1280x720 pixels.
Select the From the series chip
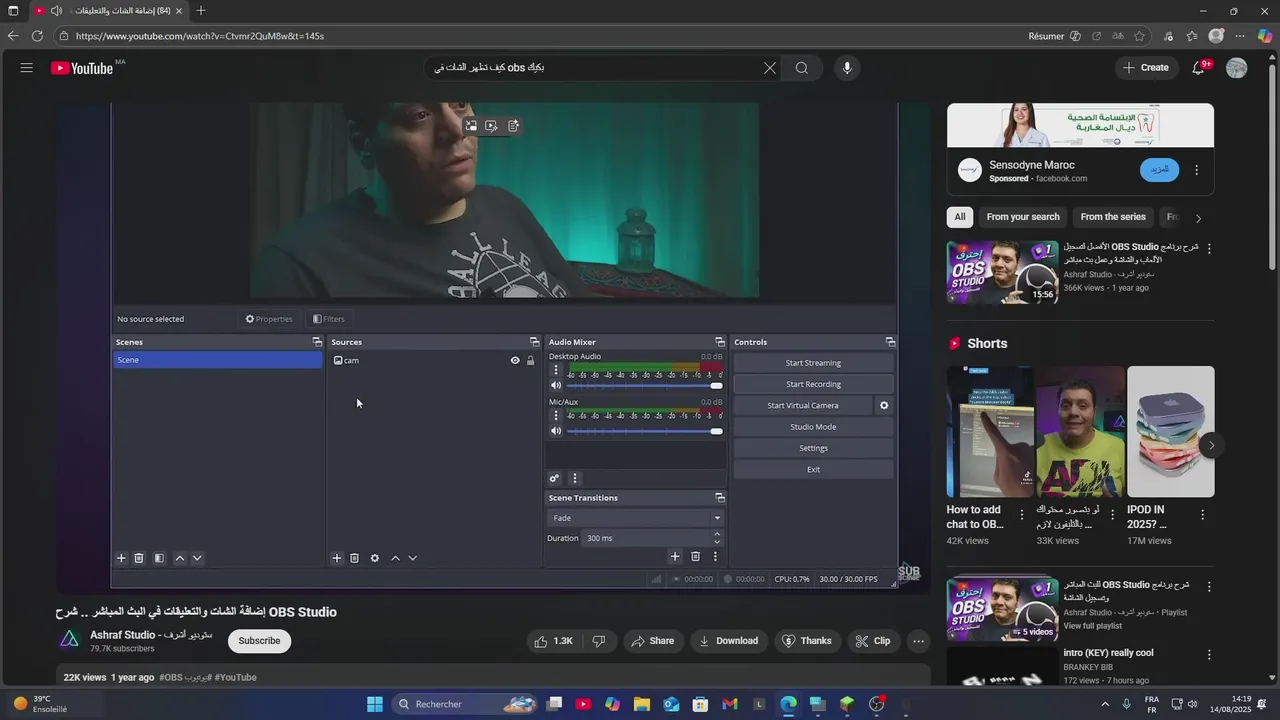click(1113, 217)
